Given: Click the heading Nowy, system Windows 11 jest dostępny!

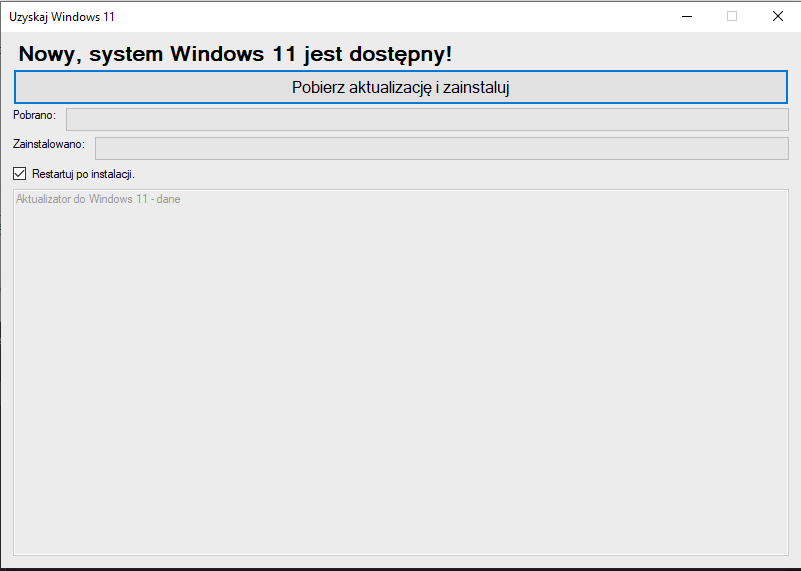Looking at the screenshot, I should pos(235,54).
